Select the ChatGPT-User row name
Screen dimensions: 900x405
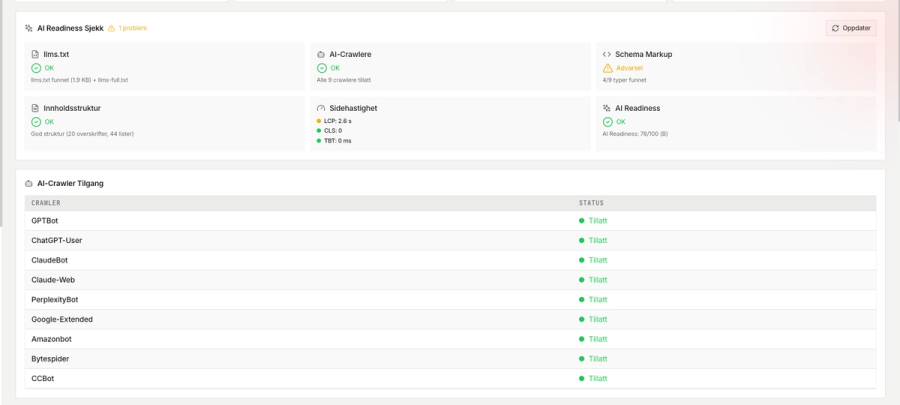coord(57,240)
